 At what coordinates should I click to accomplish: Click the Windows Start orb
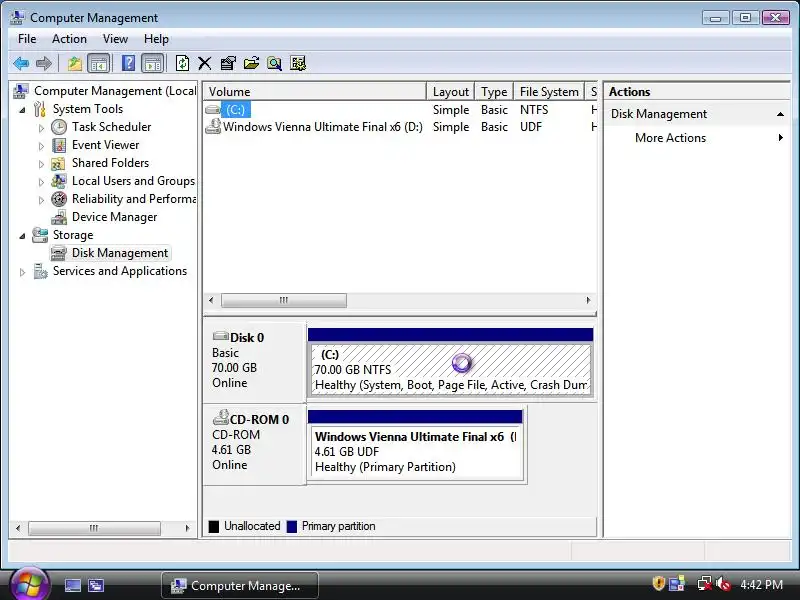click(30, 584)
